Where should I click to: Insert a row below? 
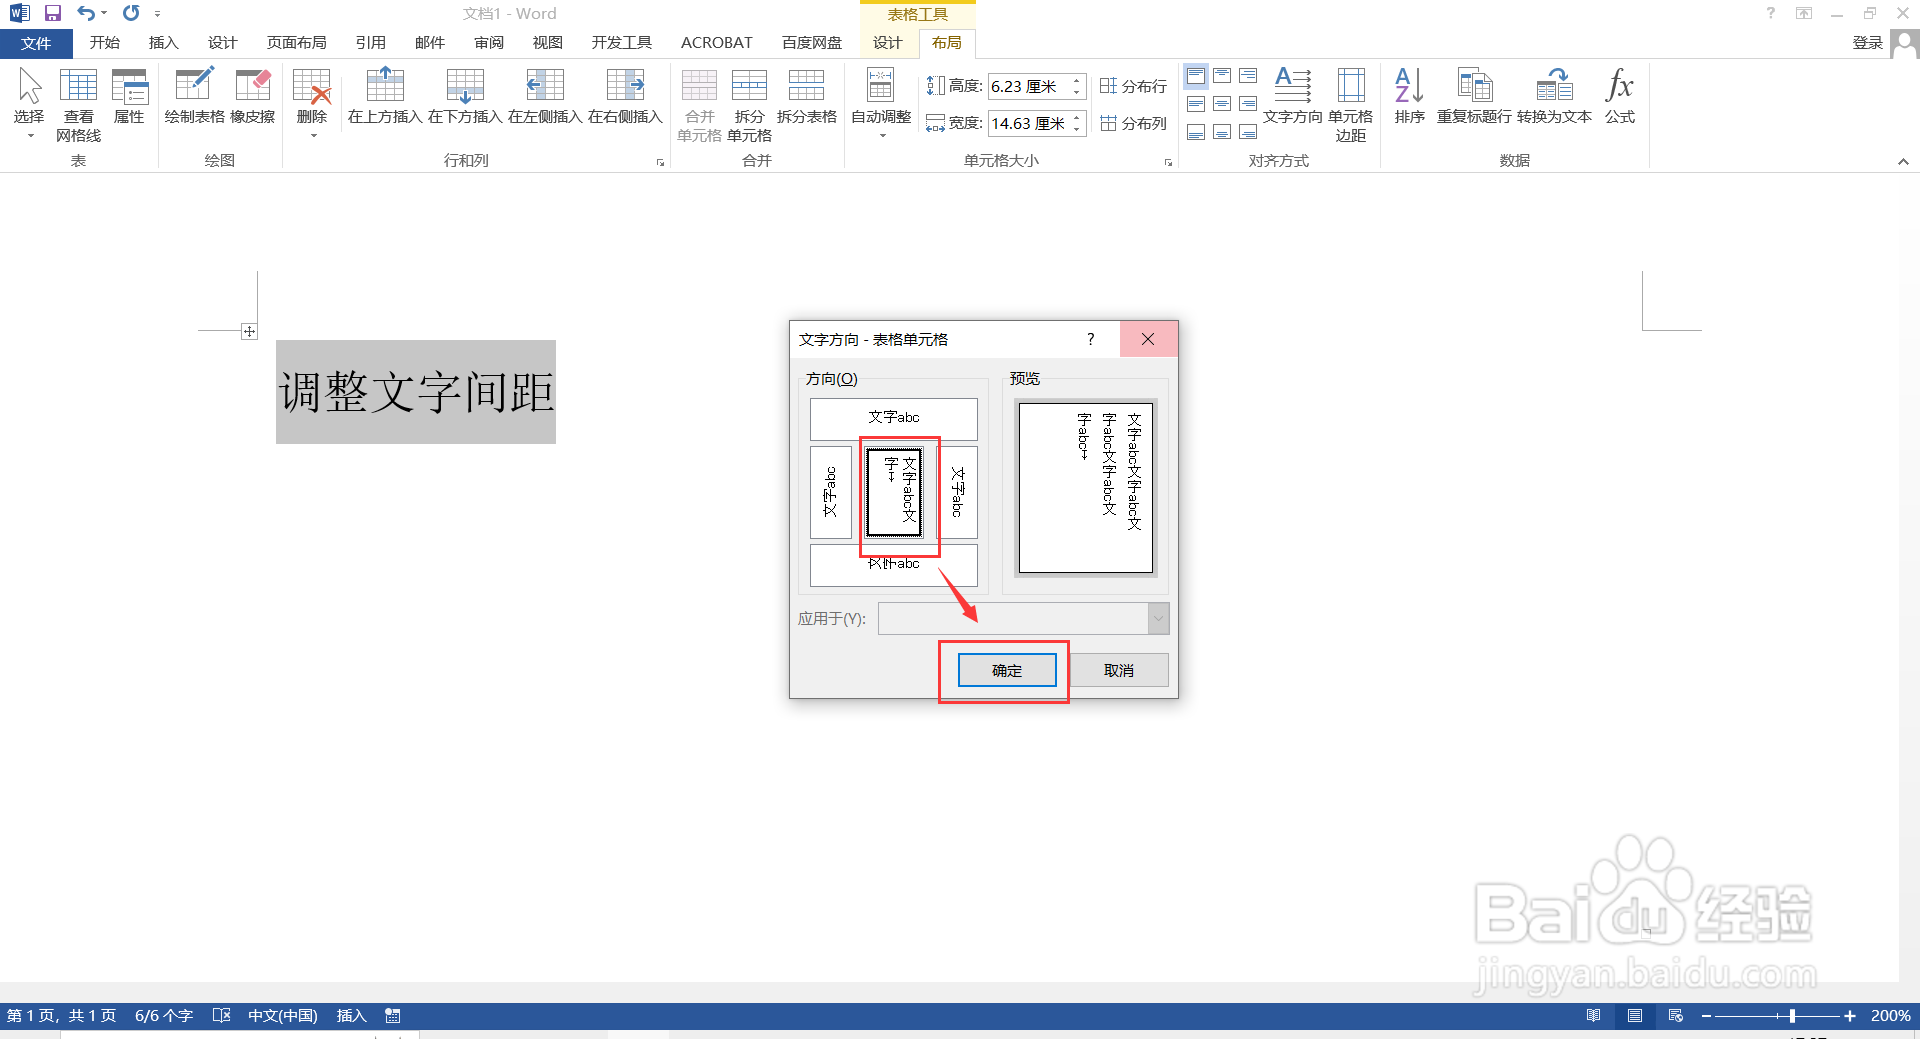[x=465, y=96]
